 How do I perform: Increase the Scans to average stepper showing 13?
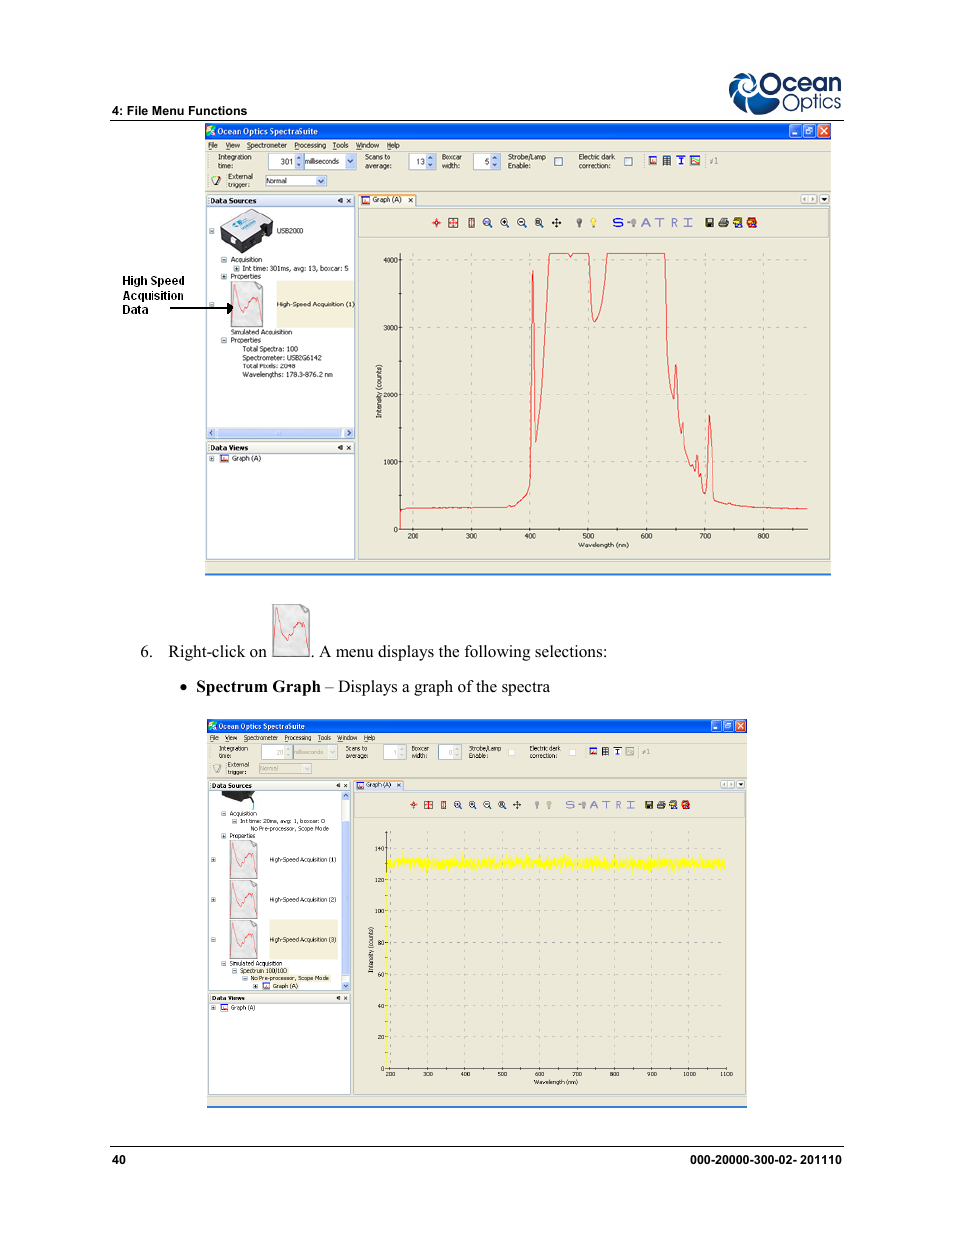(431, 158)
